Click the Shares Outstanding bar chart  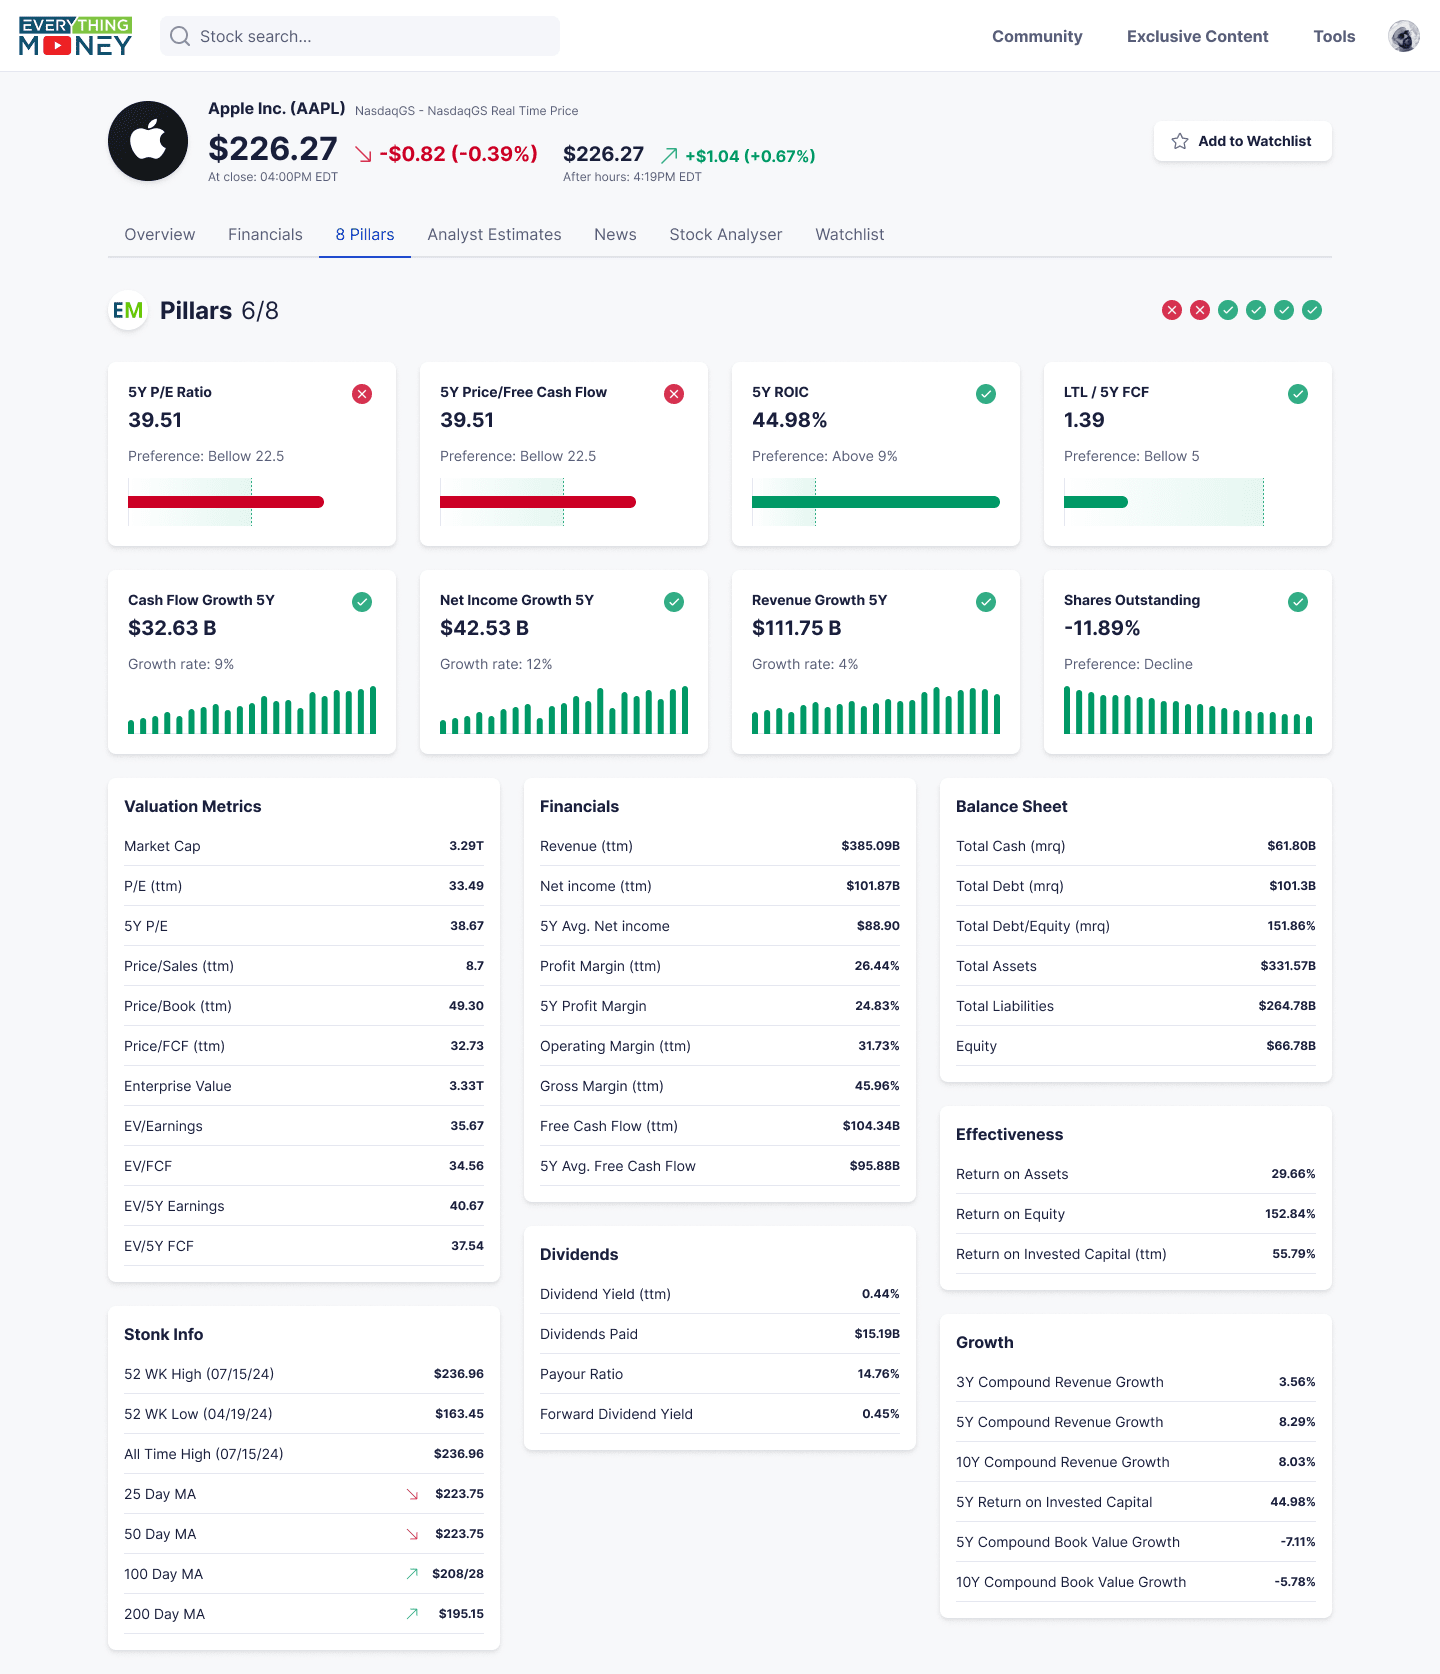(x=1188, y=710)
